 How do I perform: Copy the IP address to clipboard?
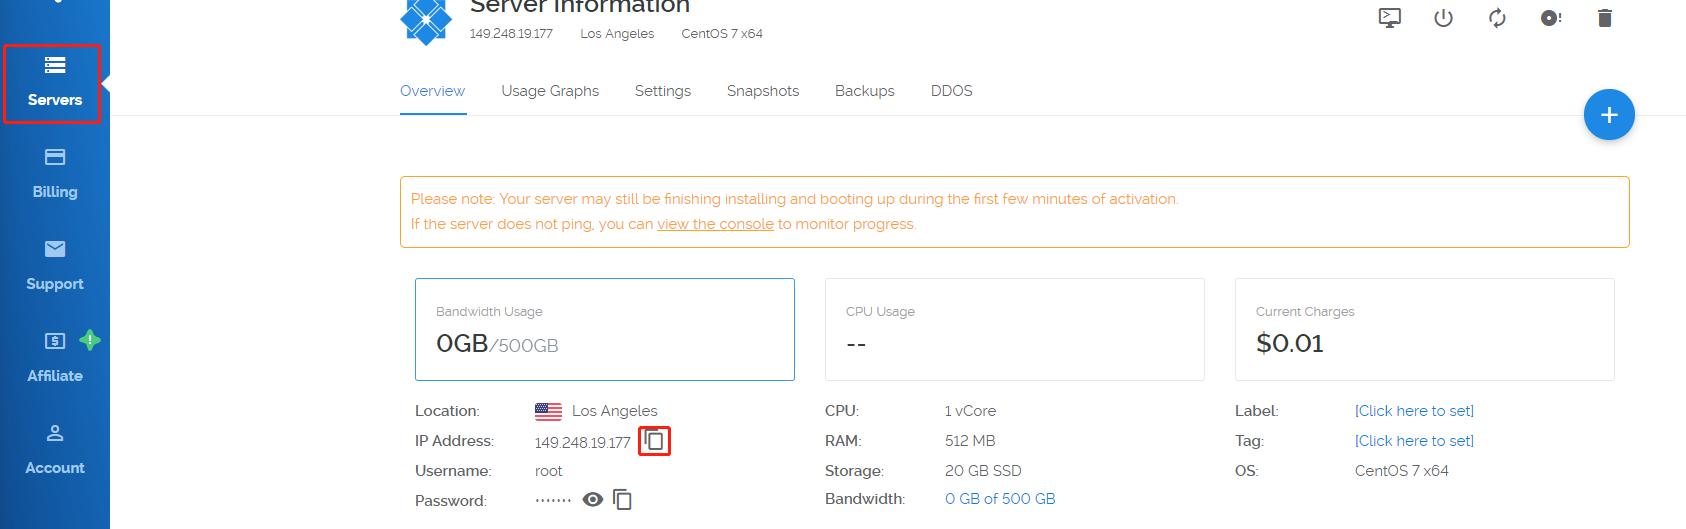click(x=654, y=440)
